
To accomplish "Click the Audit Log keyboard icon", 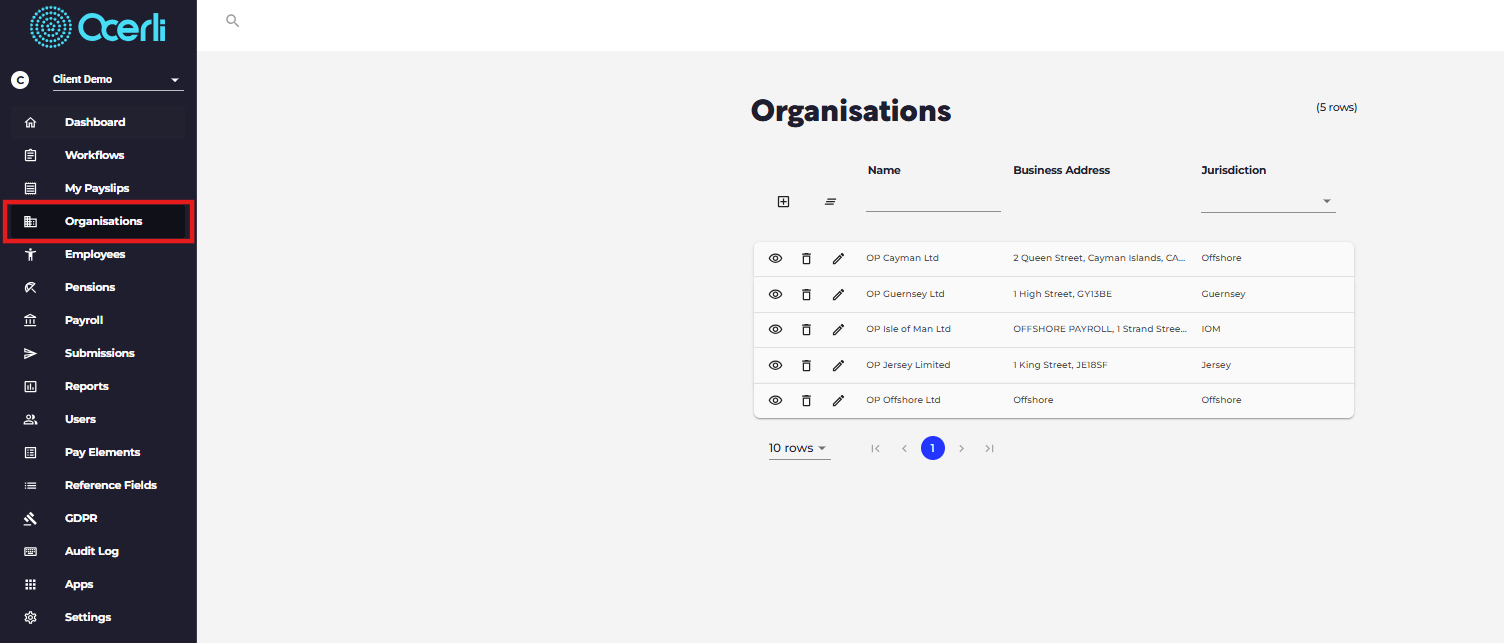I will click(30, 551).
